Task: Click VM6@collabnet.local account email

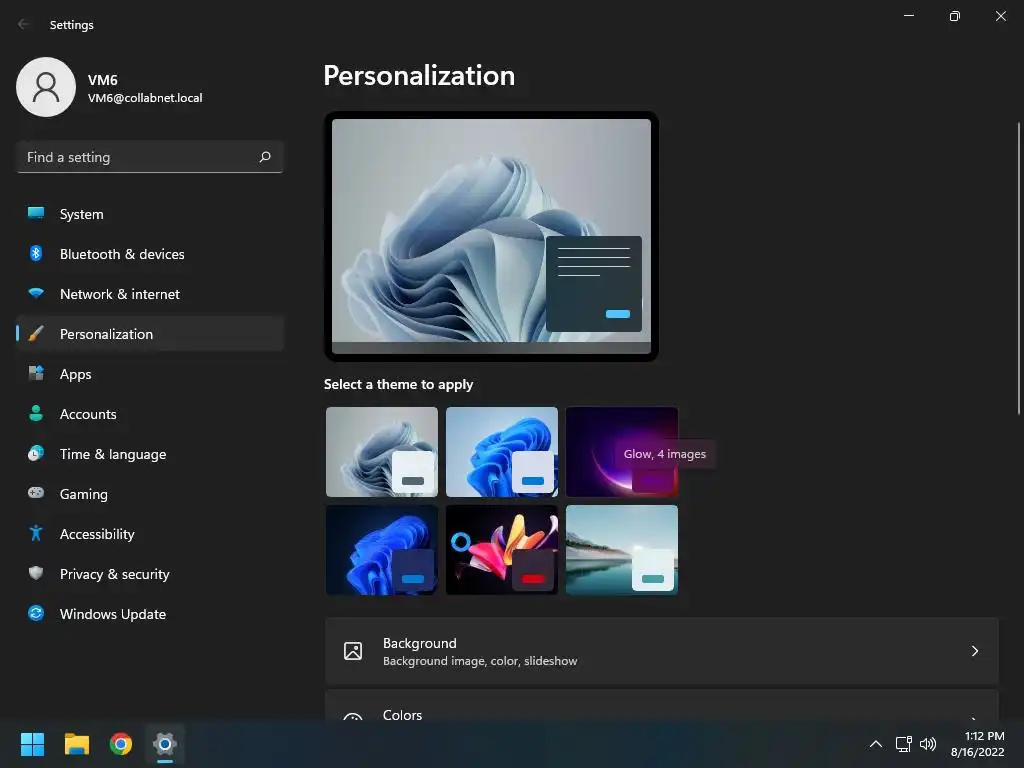Action: pyautogui.click(x=145, y=98)
